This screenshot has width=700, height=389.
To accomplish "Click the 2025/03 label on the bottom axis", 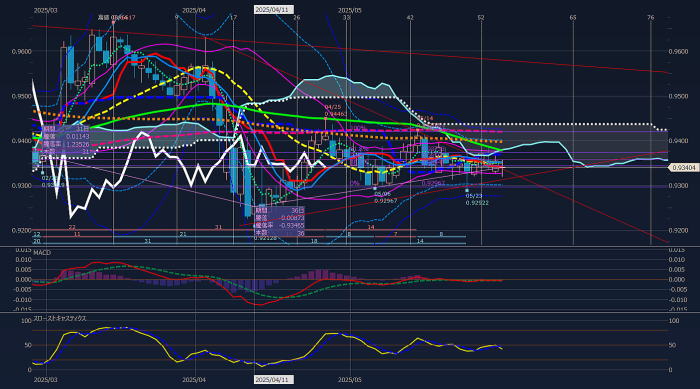I will coord(46,380).
